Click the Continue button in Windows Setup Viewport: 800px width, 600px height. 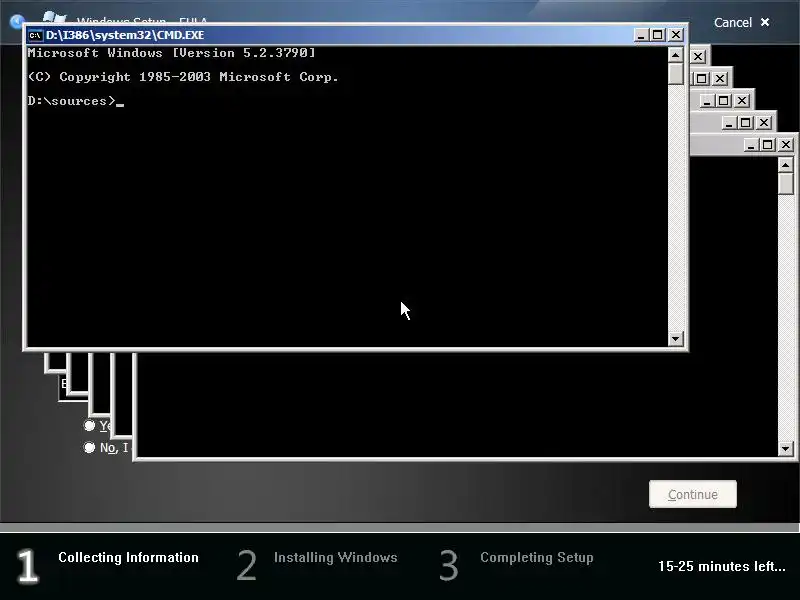pos(693,494)
